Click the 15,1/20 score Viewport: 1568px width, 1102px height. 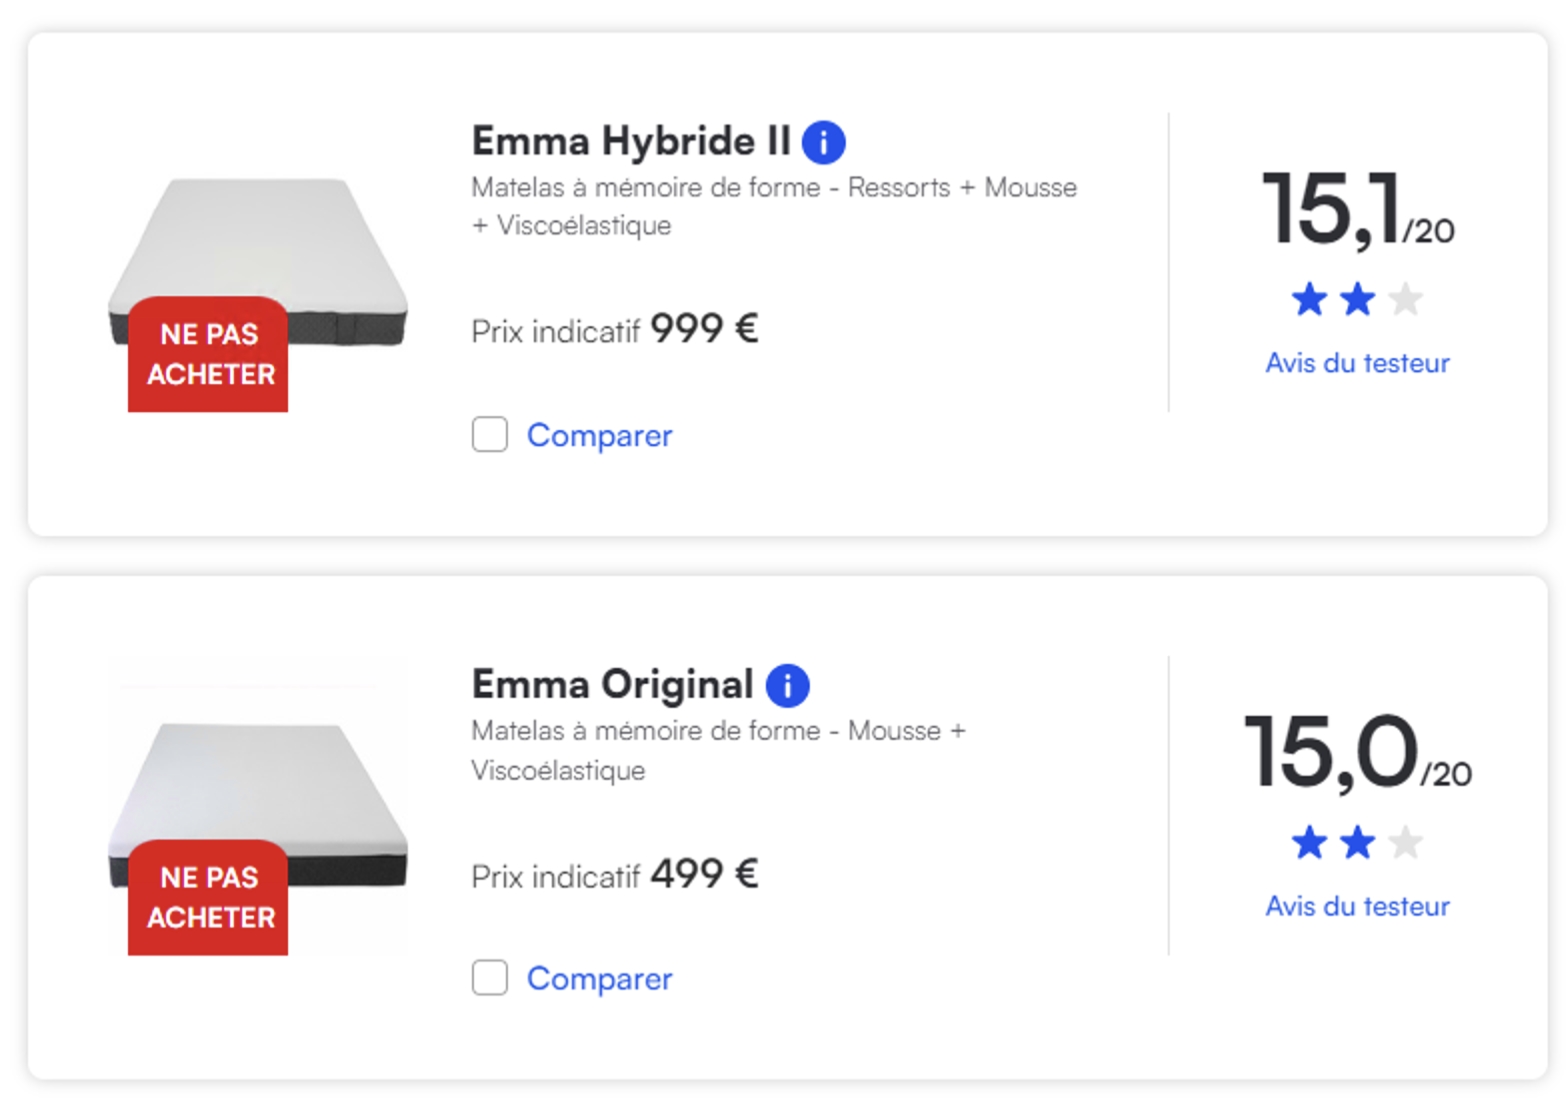(1356, 210)
